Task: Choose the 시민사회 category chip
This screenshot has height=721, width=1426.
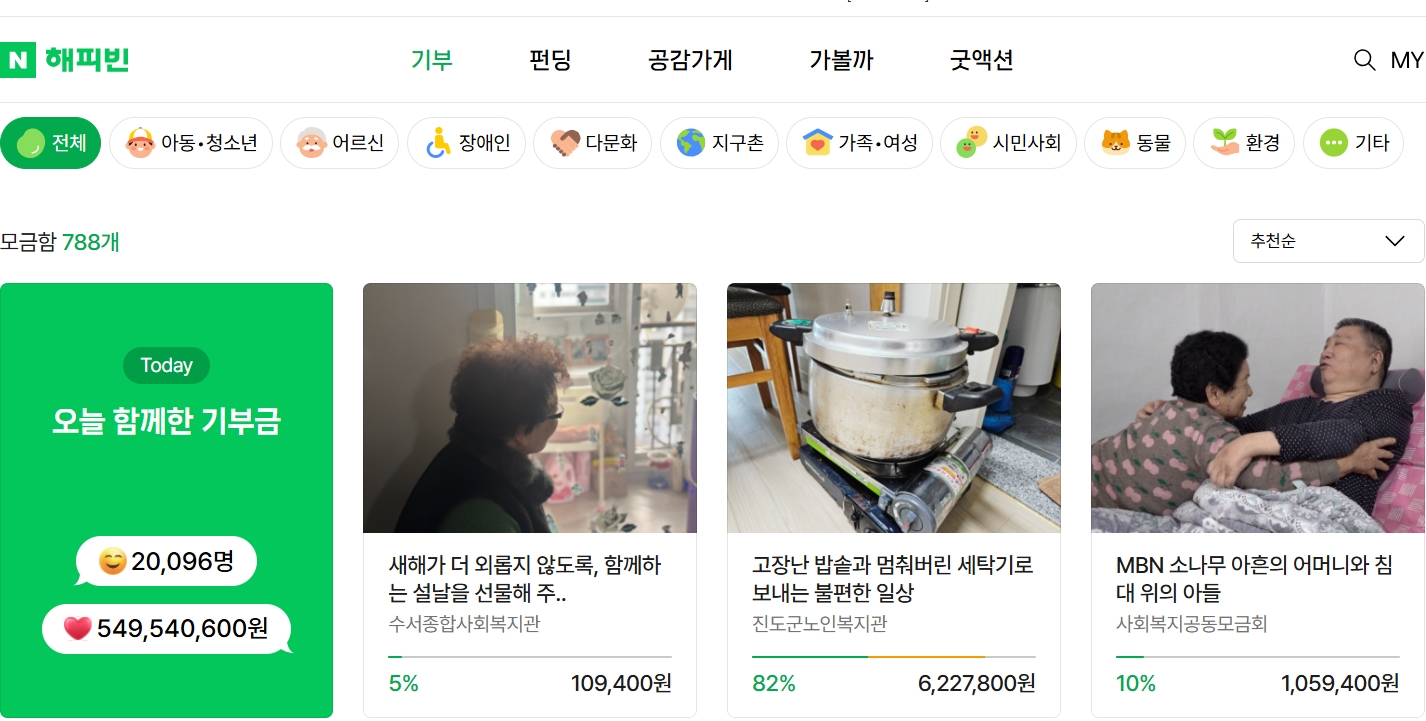Action: pyautogui.click(x=1008, y=143)
